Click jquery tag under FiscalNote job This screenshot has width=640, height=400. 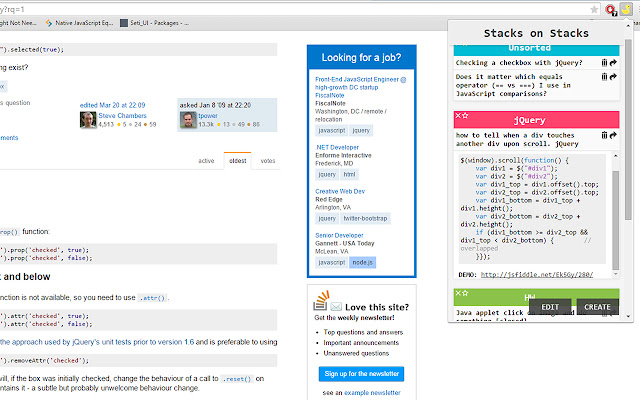coord(361,130)
